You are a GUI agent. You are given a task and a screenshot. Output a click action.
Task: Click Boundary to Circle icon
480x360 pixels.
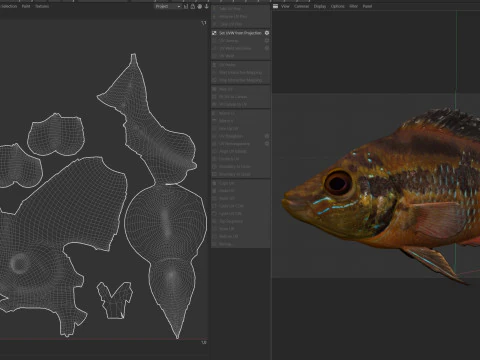pos(214,166)
